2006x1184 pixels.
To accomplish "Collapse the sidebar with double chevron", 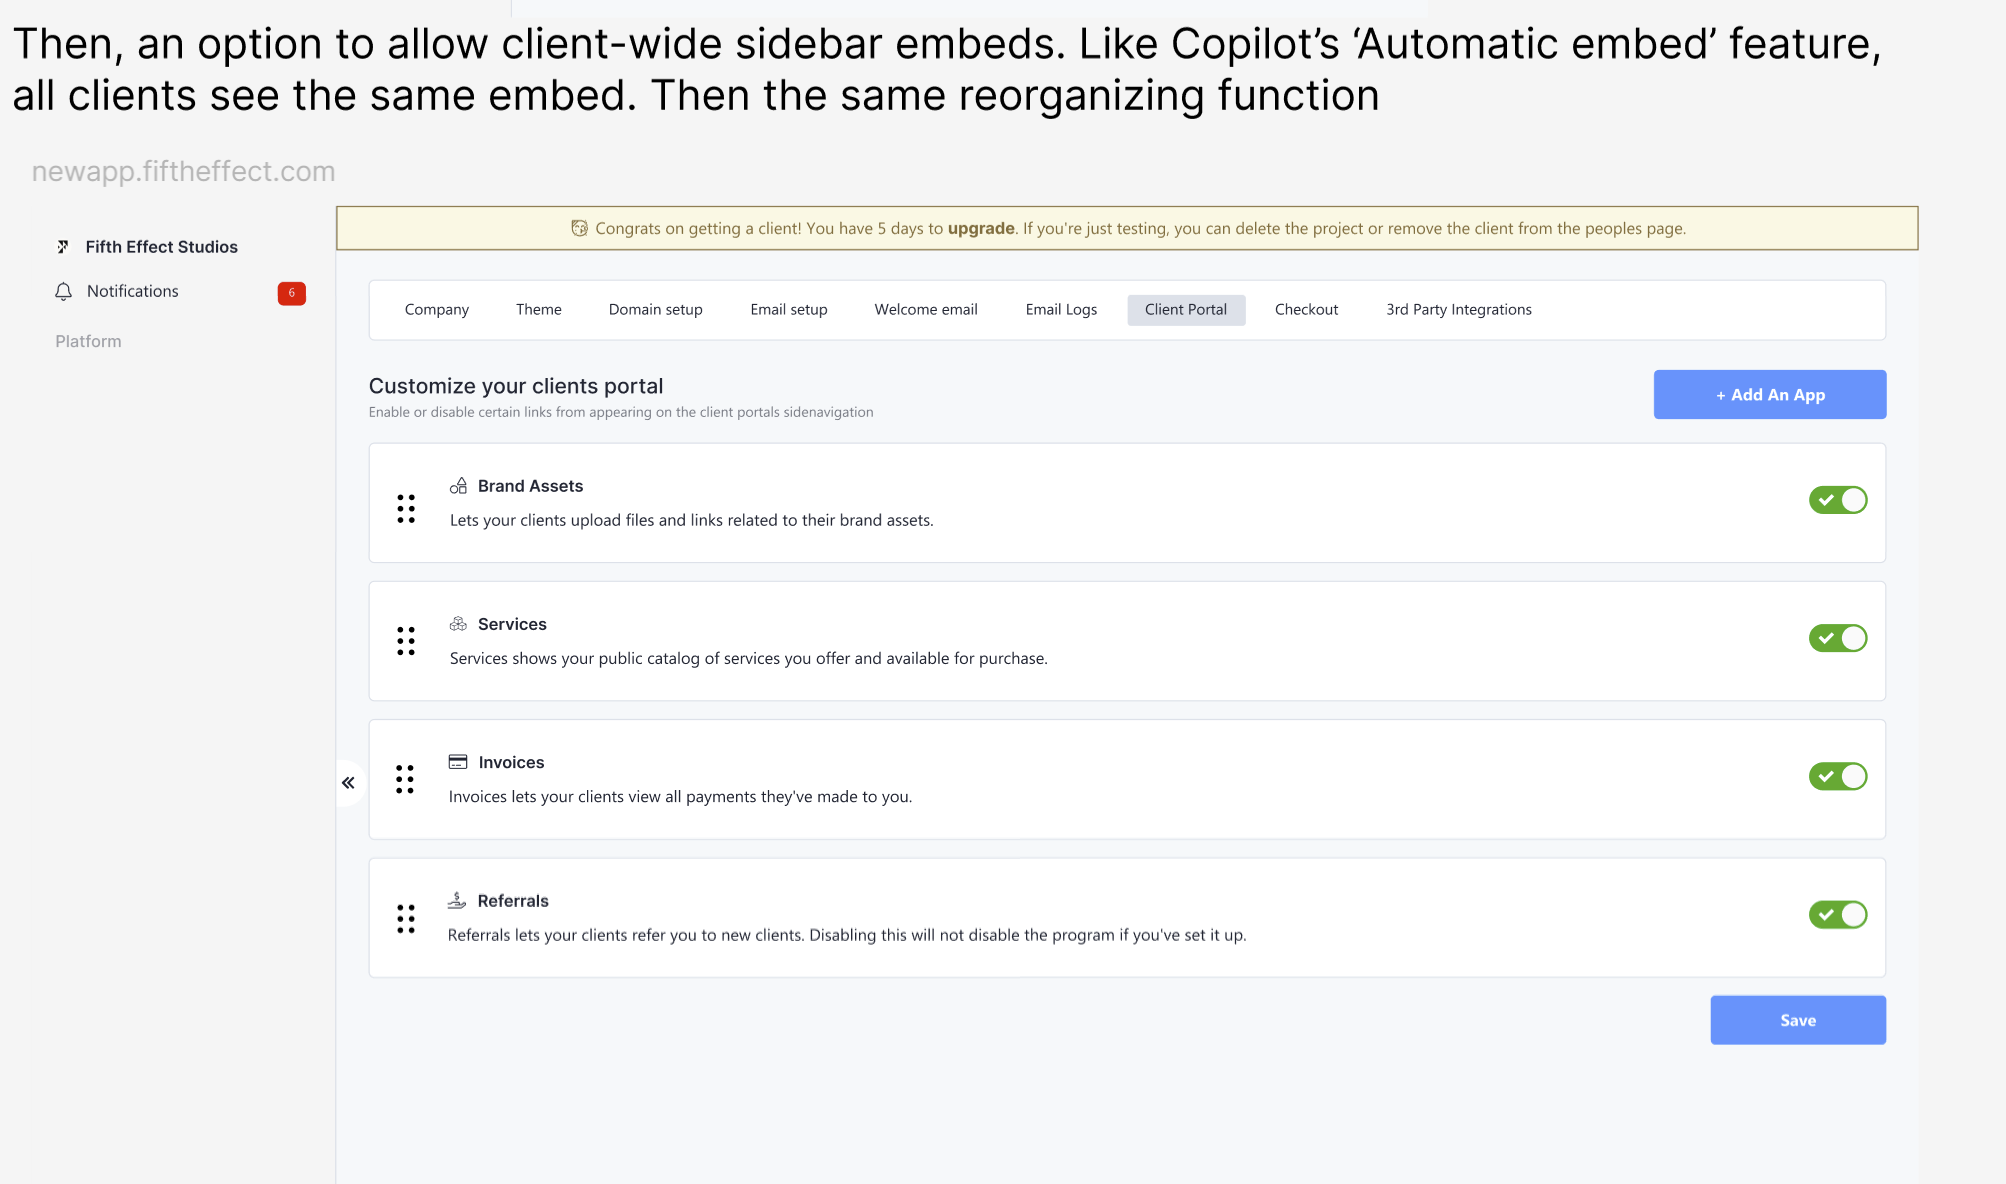I will tap(348, 783).
